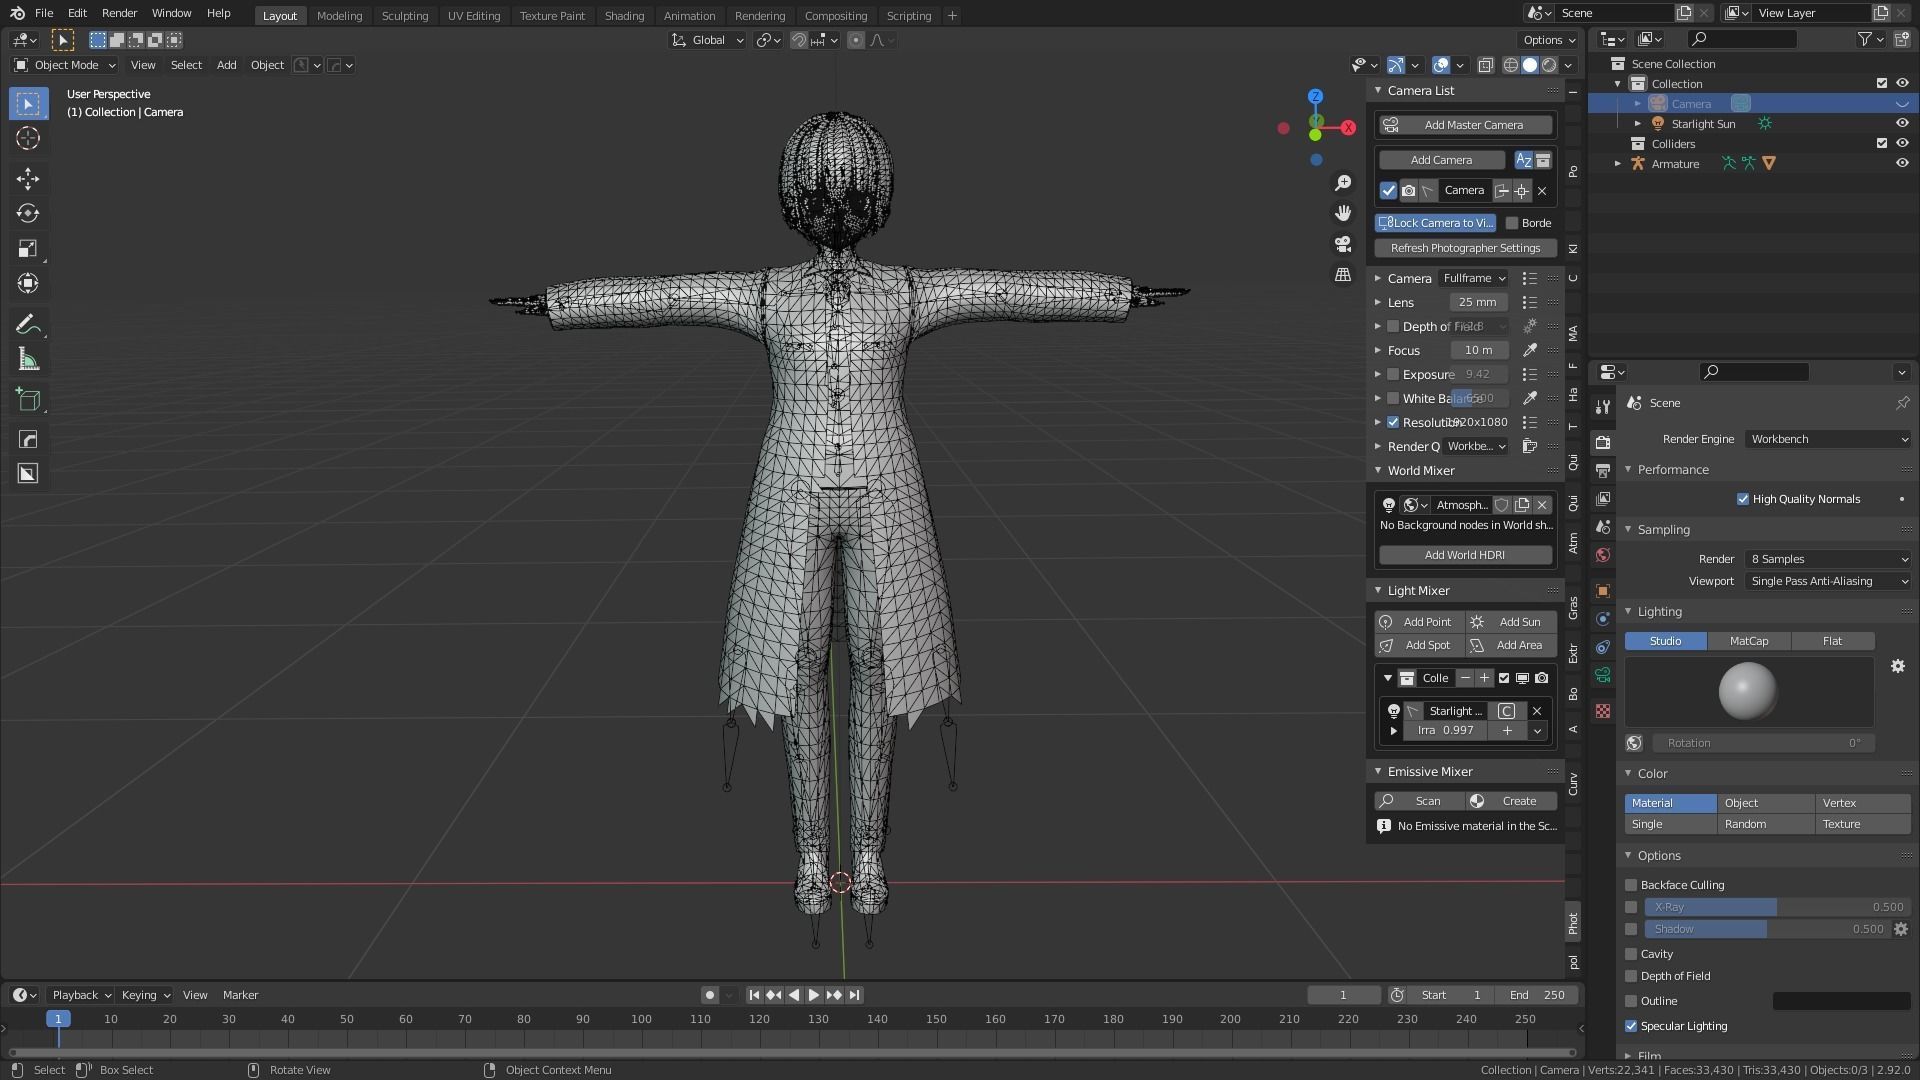1920x1080 pixels.
Task: Click Add World HDRI button
Action: (x=1465, y=555)
